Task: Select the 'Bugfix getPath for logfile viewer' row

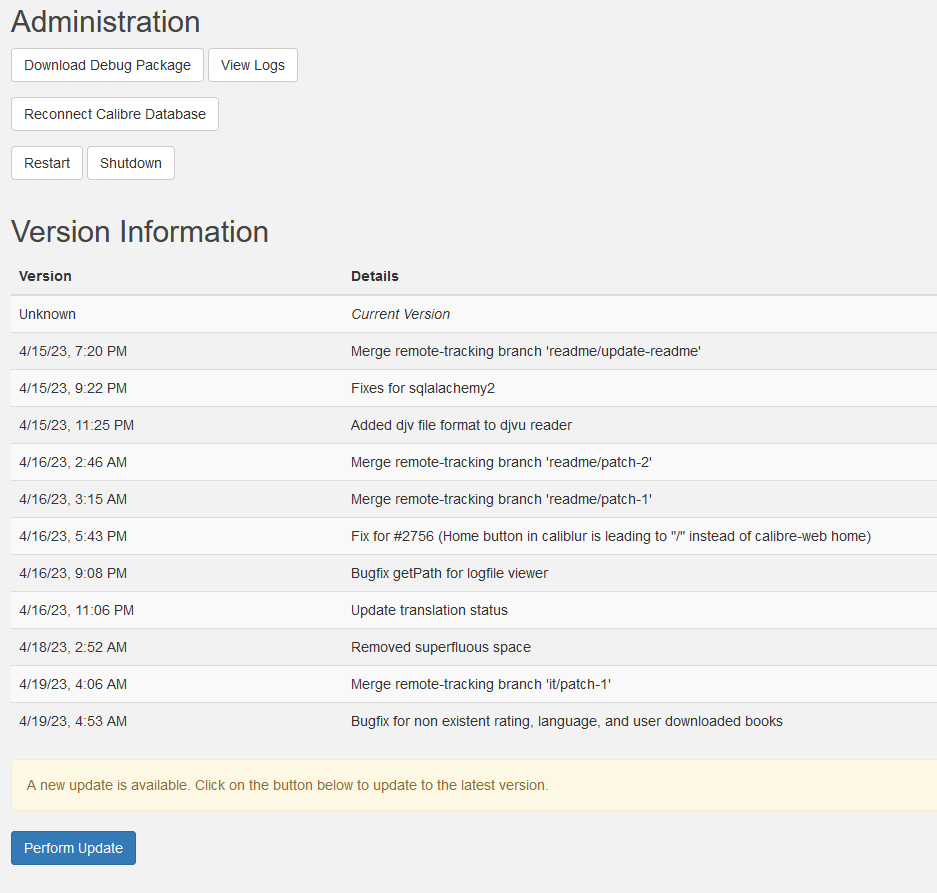Action: click(x=451, y=573)
